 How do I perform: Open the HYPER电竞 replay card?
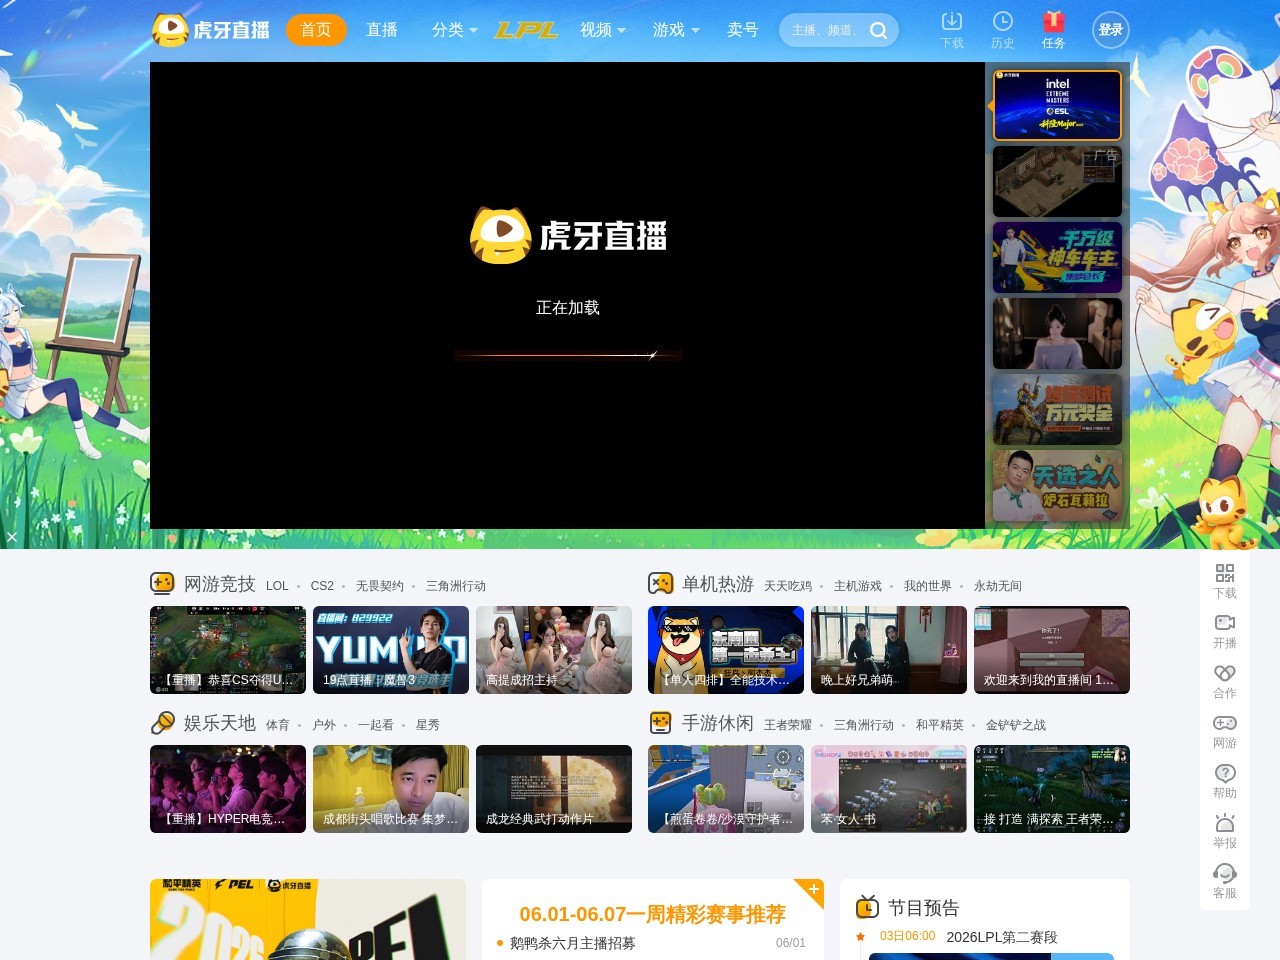pyautogui.click(x=228, y=789)
